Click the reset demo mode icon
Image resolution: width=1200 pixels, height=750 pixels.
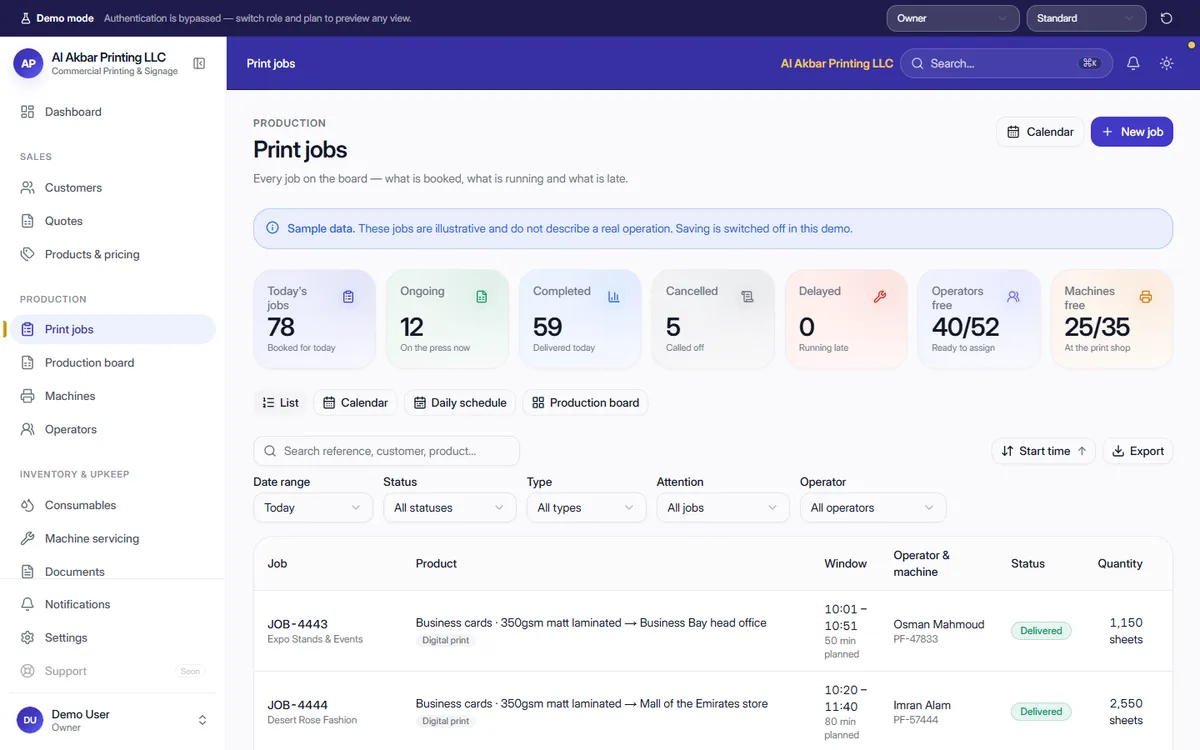tap(1166, 18)
